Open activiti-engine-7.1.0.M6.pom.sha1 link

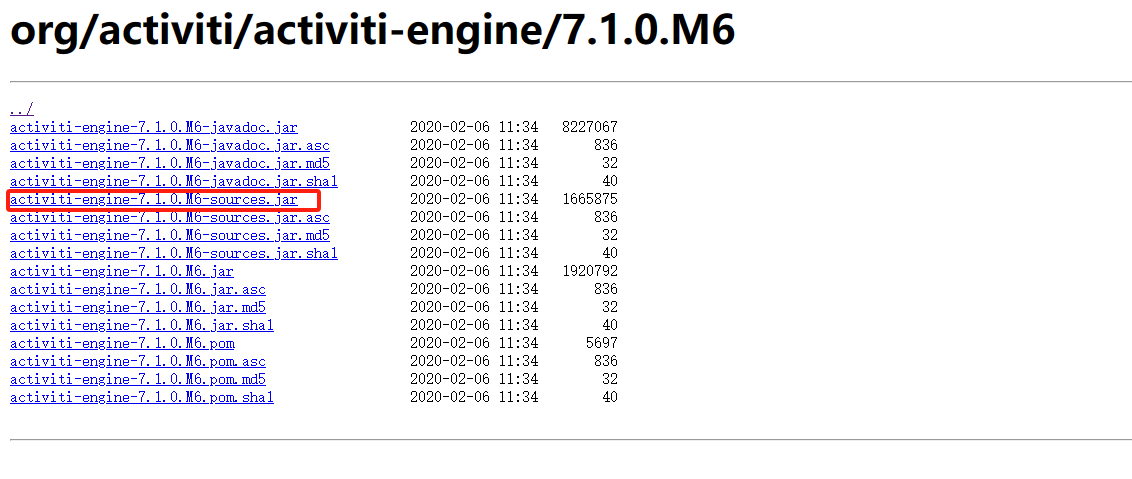pyautogui.click(x=142, y=397)
